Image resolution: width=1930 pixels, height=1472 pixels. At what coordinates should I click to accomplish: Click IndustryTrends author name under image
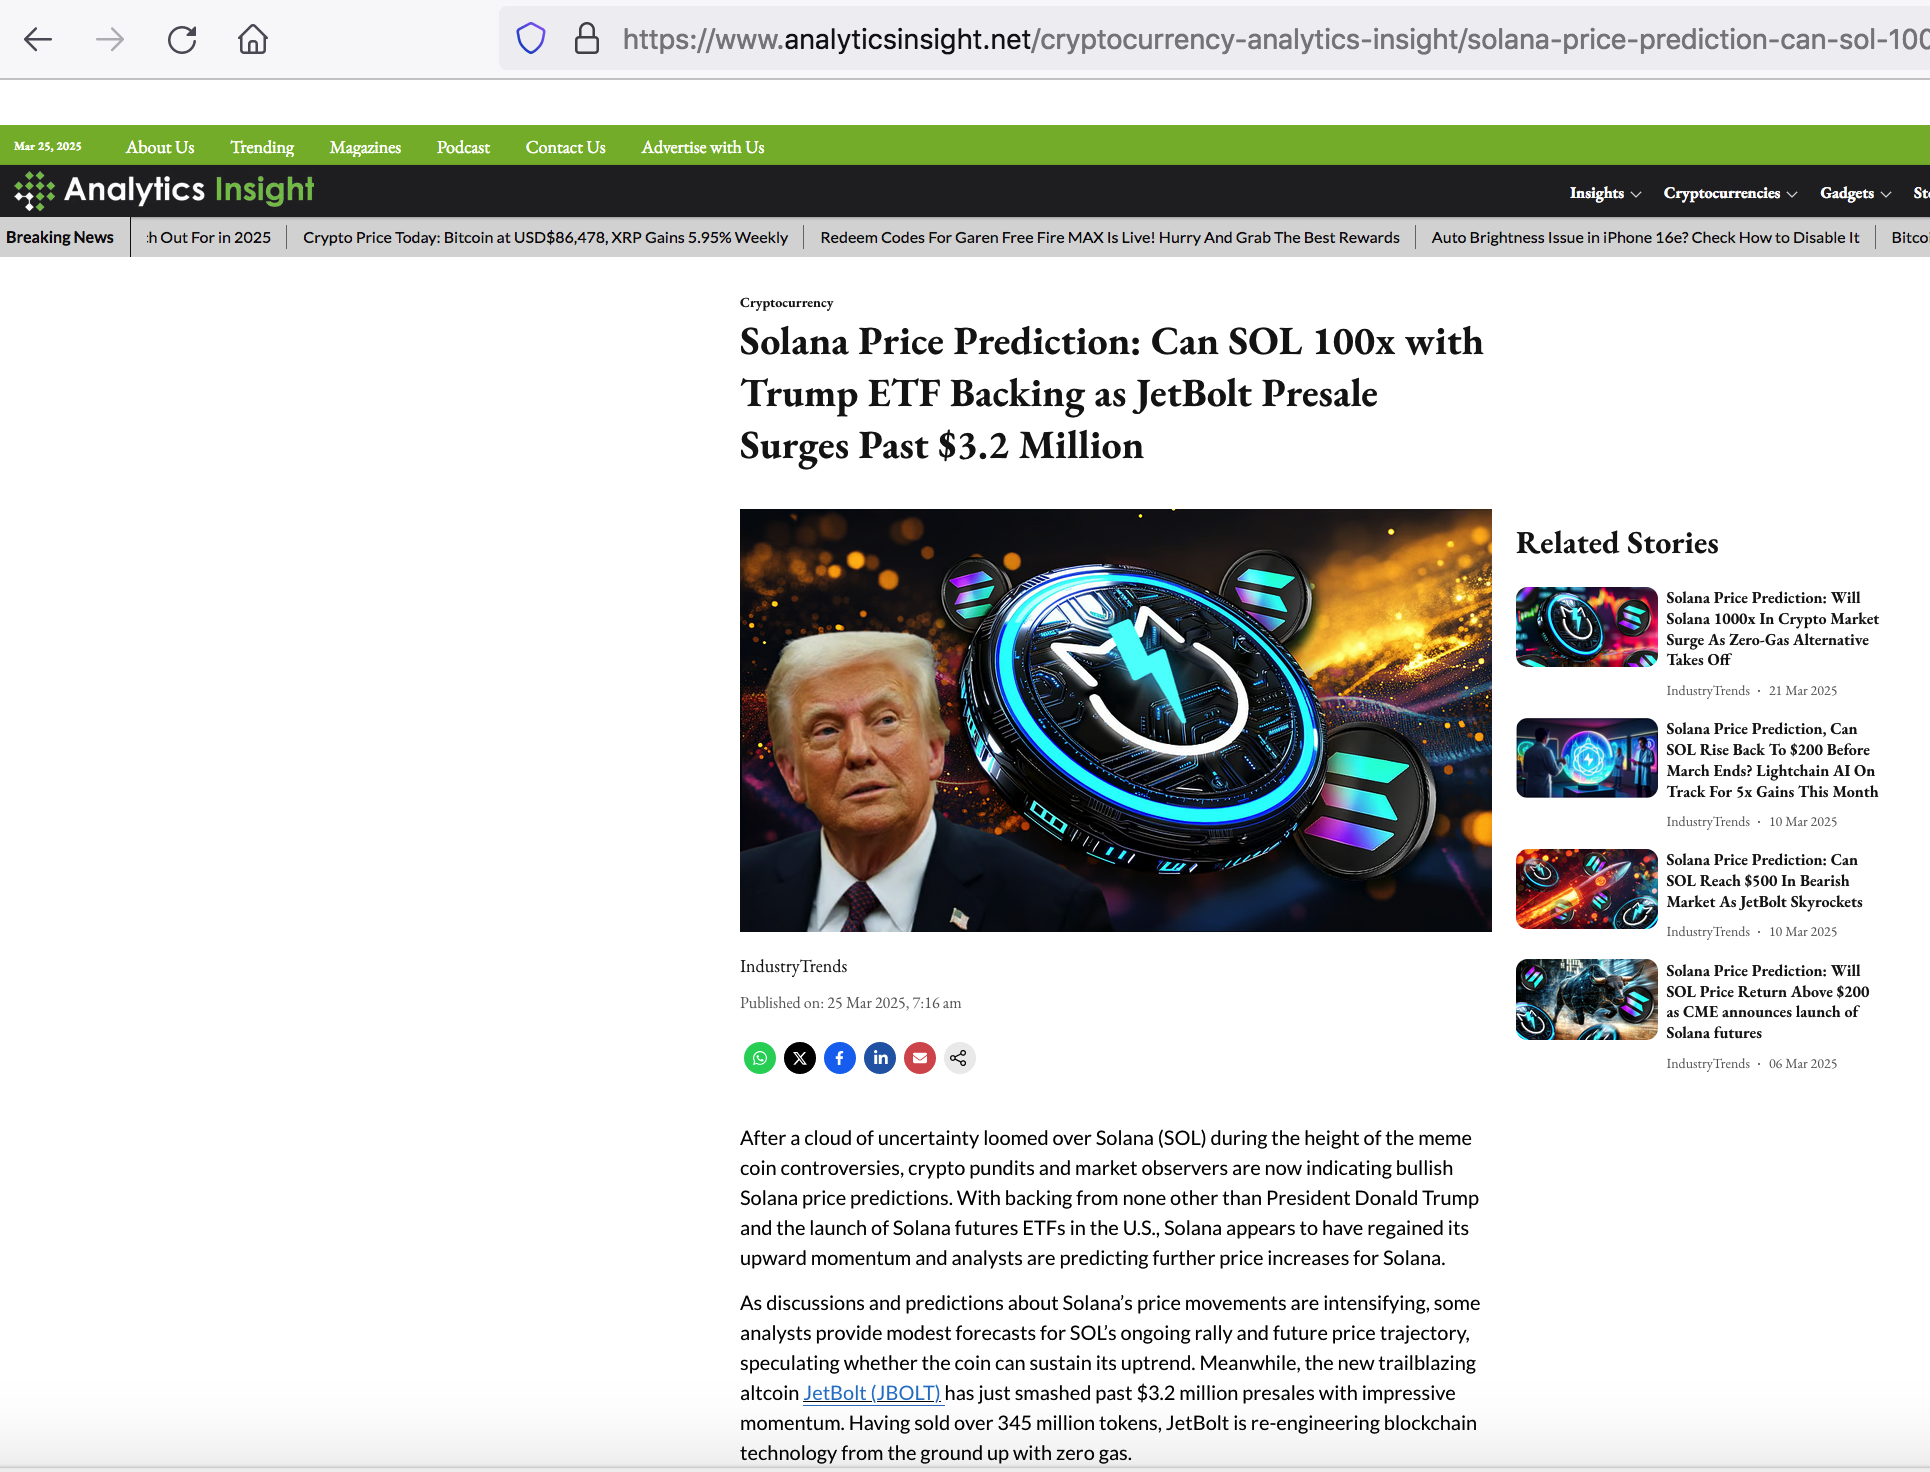(793, 966)
